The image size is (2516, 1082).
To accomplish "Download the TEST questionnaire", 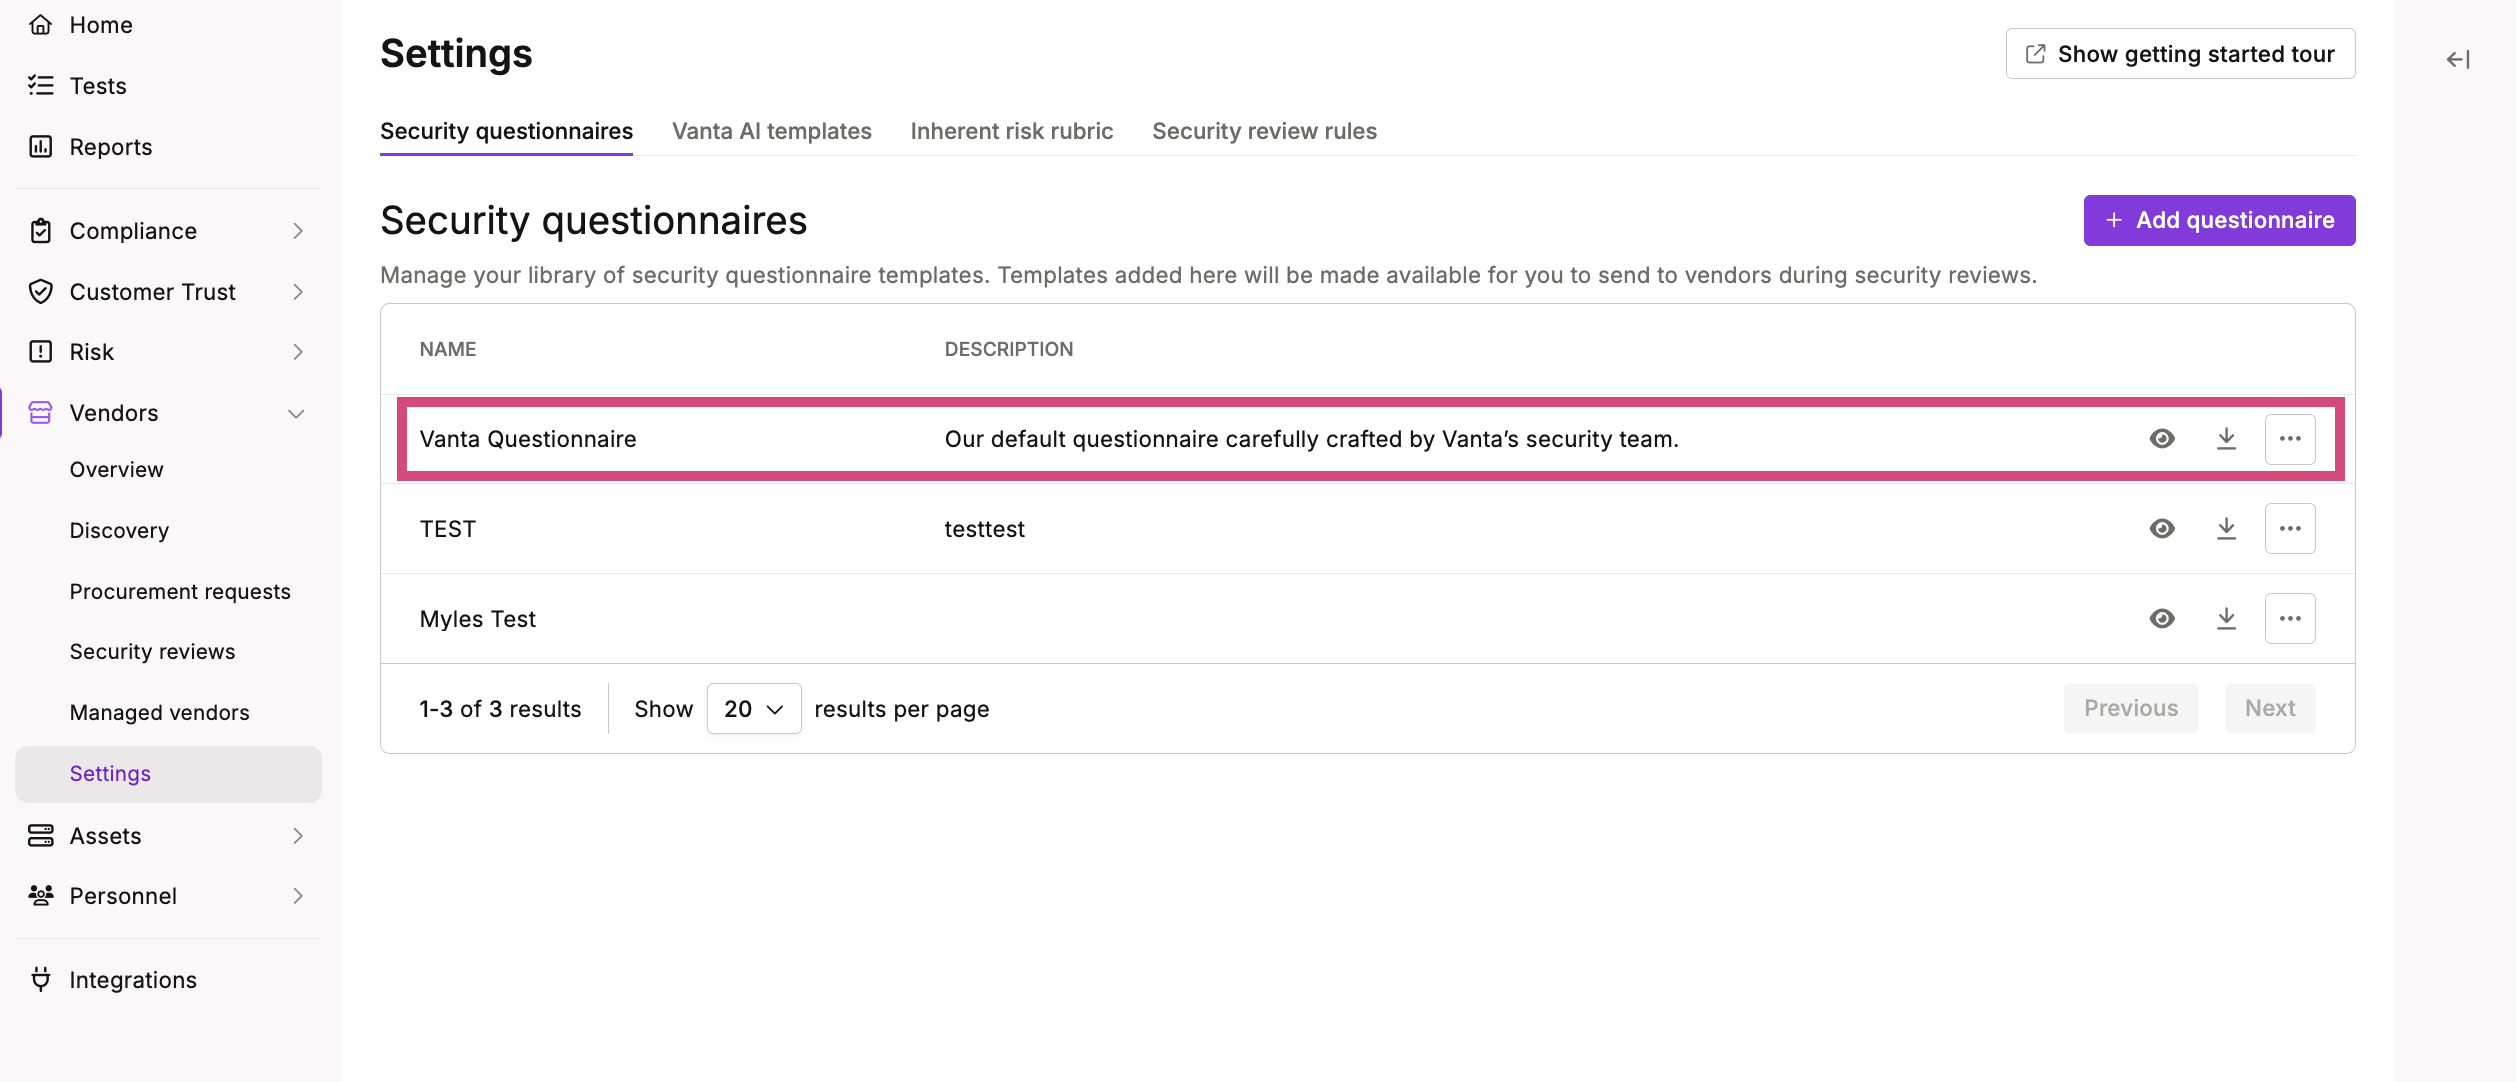I will click(2226, 529).
